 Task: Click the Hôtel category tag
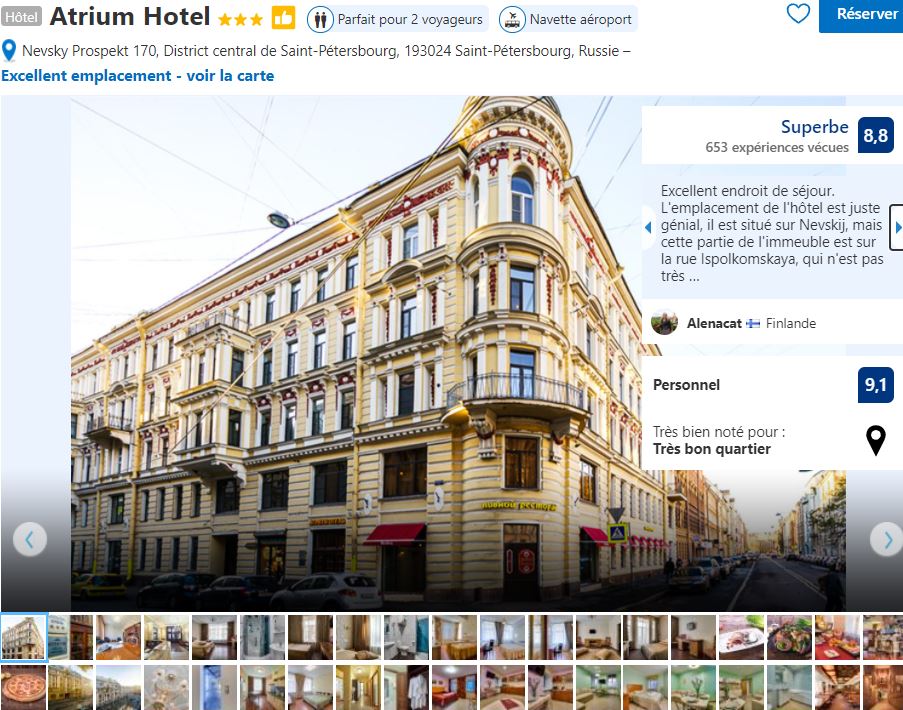point(21,17)
